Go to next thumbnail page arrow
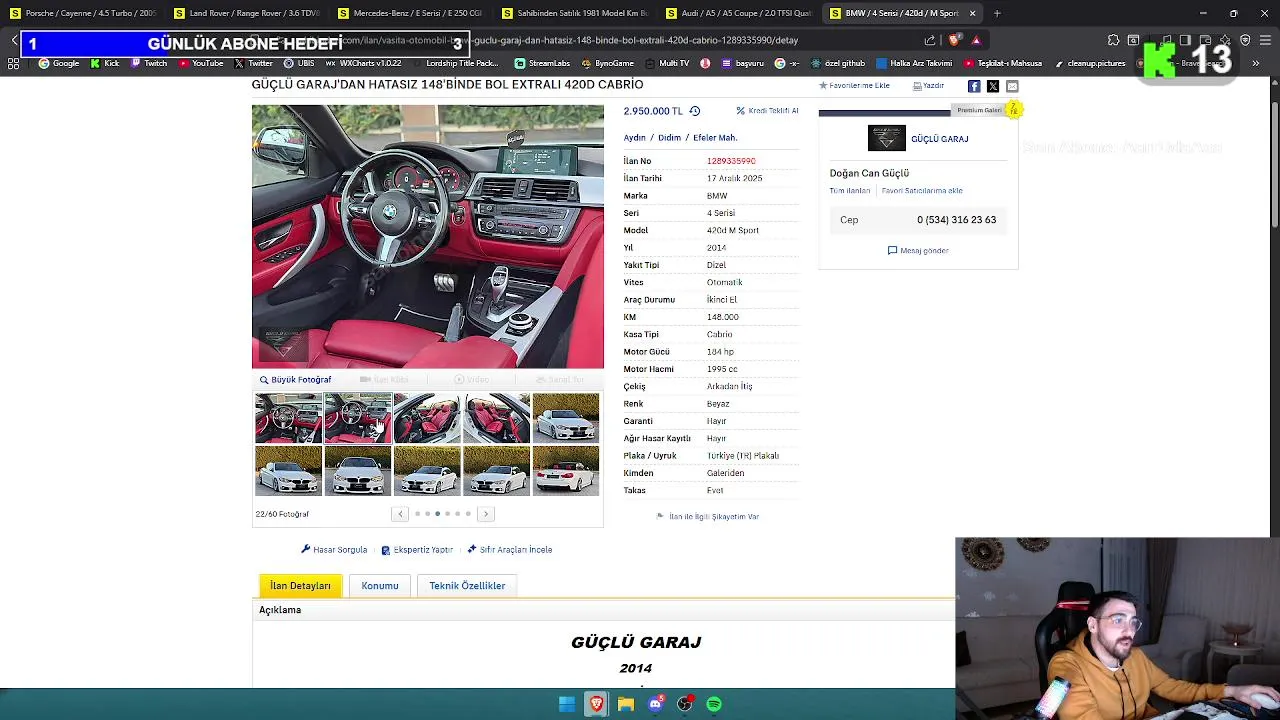Viewport: 1280px width, 720px height. coord(486,514)
